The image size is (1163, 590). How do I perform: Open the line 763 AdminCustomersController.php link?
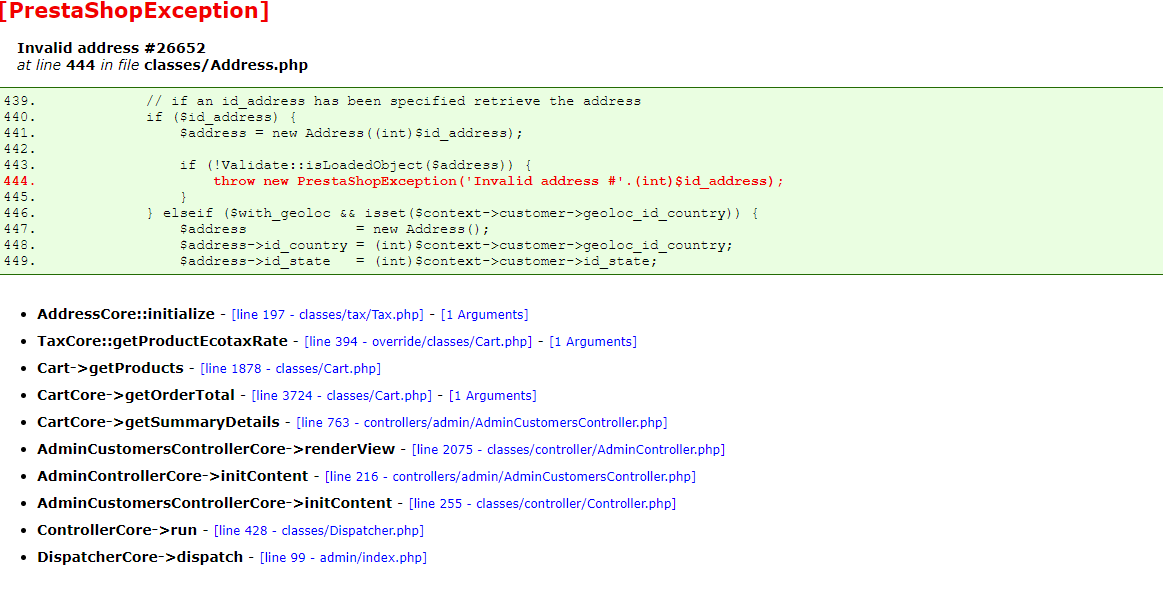[x=481, y=423]
